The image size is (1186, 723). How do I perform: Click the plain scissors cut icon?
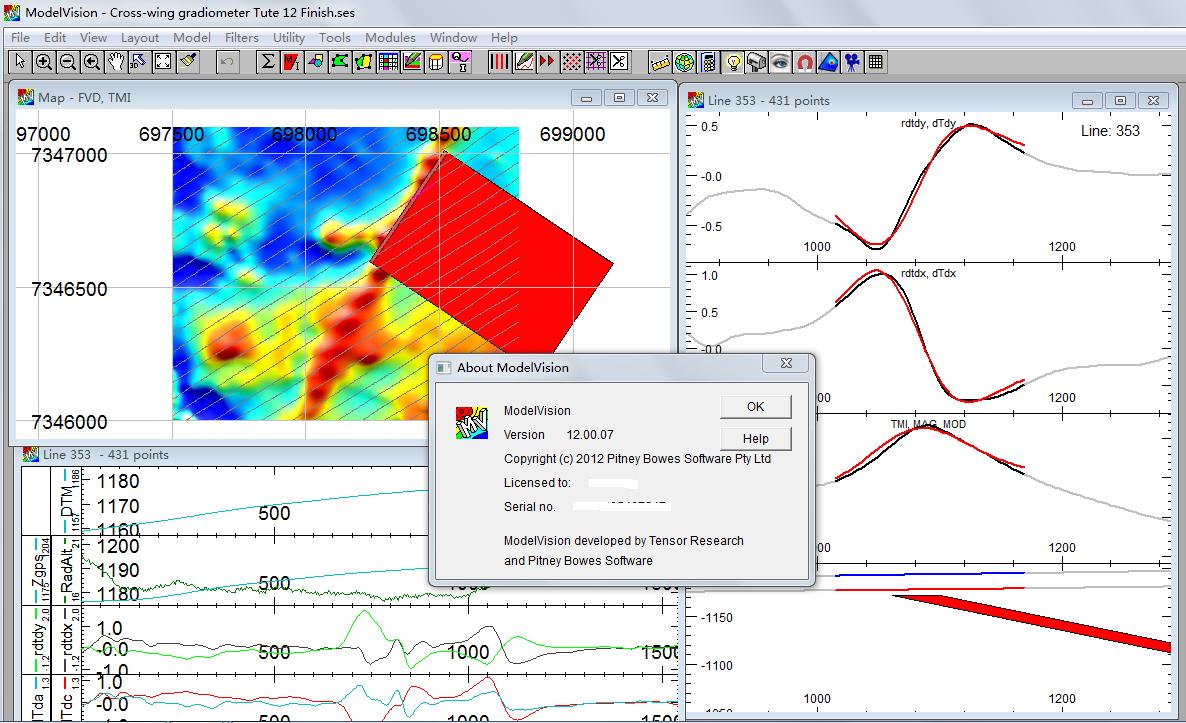[619, 62]
